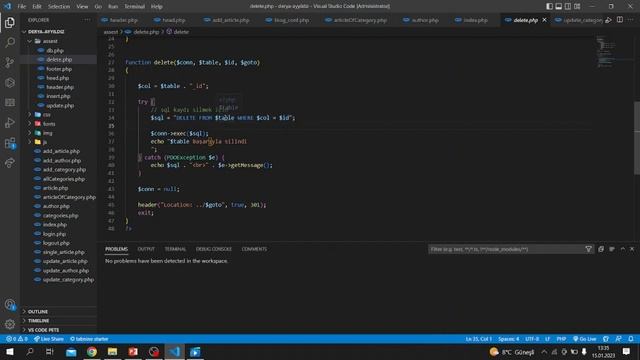
Task: Open Explorer's more actions ellipsis
Action: [87, 20]
